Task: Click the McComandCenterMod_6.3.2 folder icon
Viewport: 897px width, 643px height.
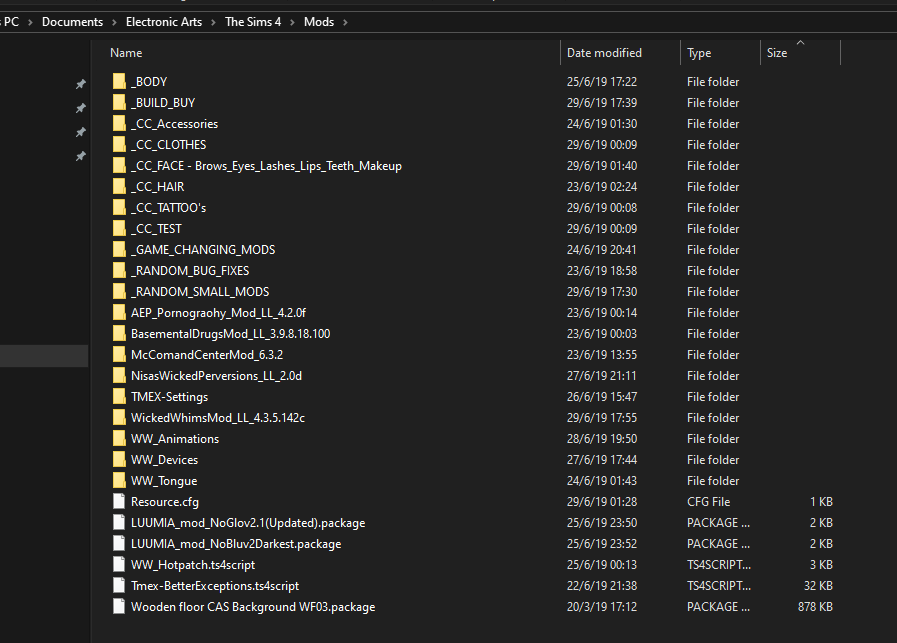Action: [119, 355]
